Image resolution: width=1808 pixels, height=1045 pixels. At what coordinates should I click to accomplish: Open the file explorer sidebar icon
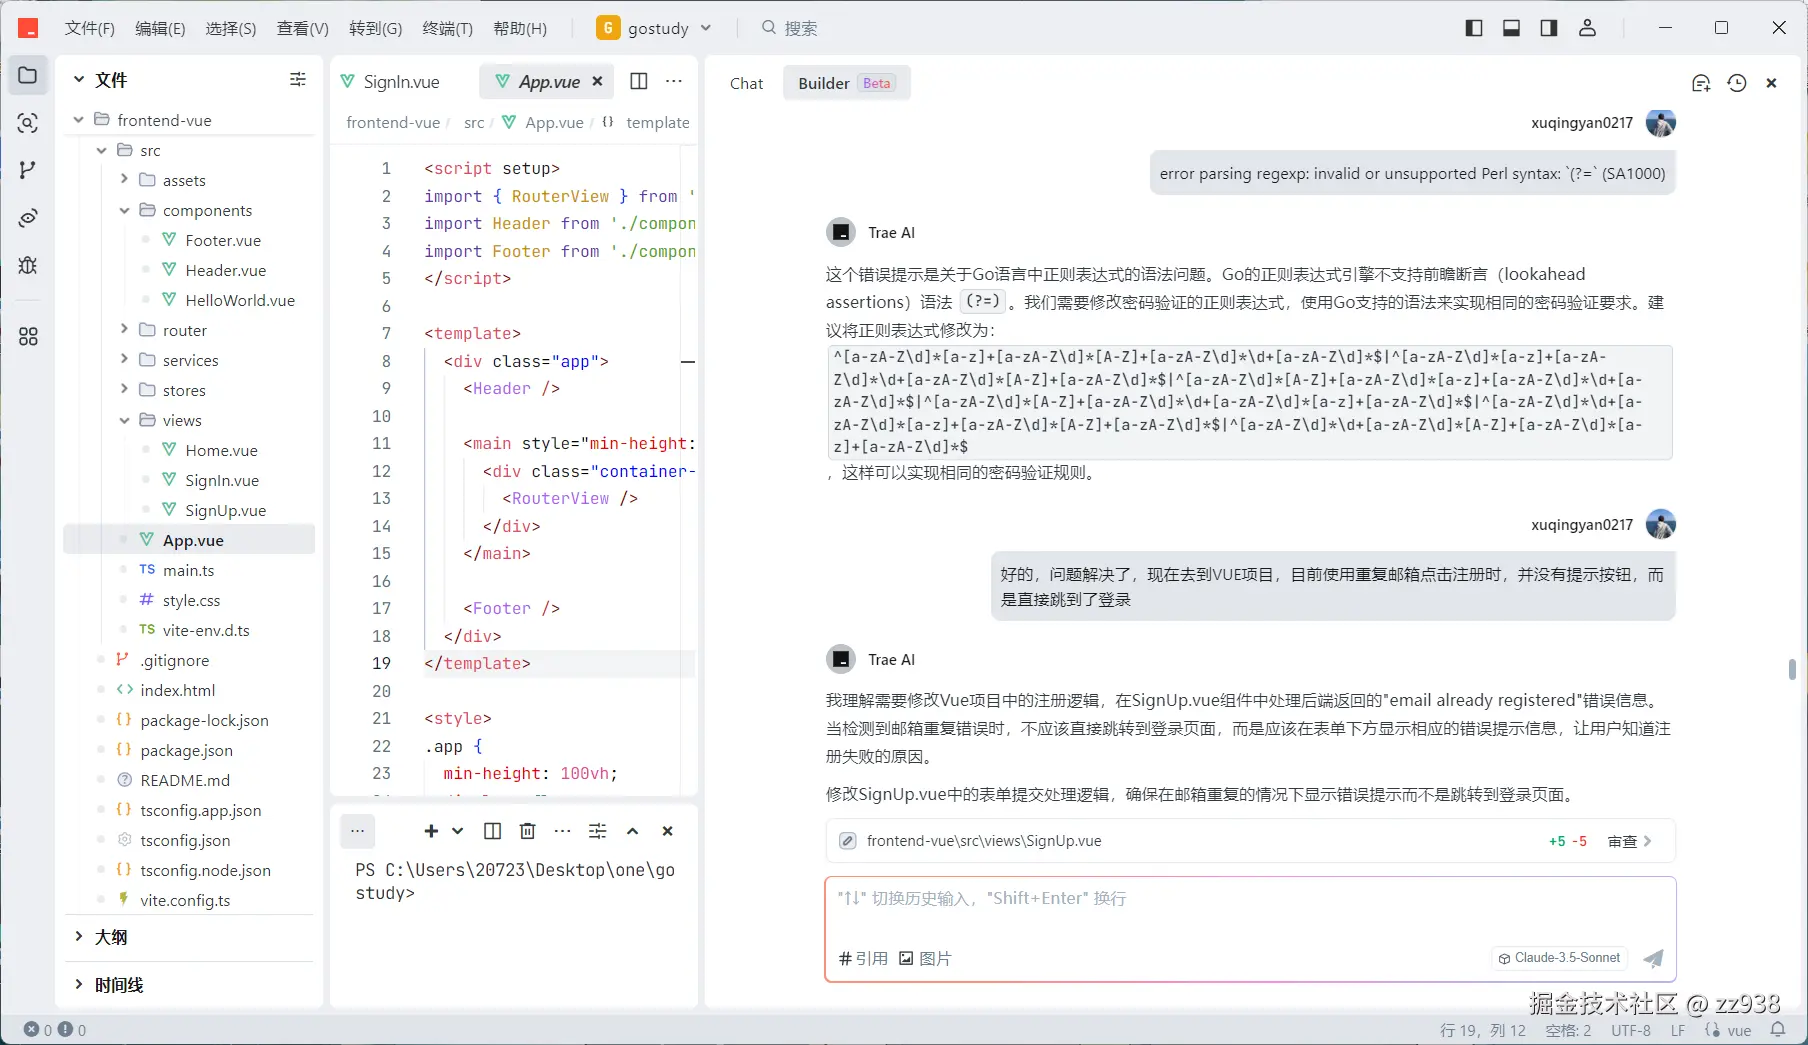pyautogui.click(x=28, y=76)
